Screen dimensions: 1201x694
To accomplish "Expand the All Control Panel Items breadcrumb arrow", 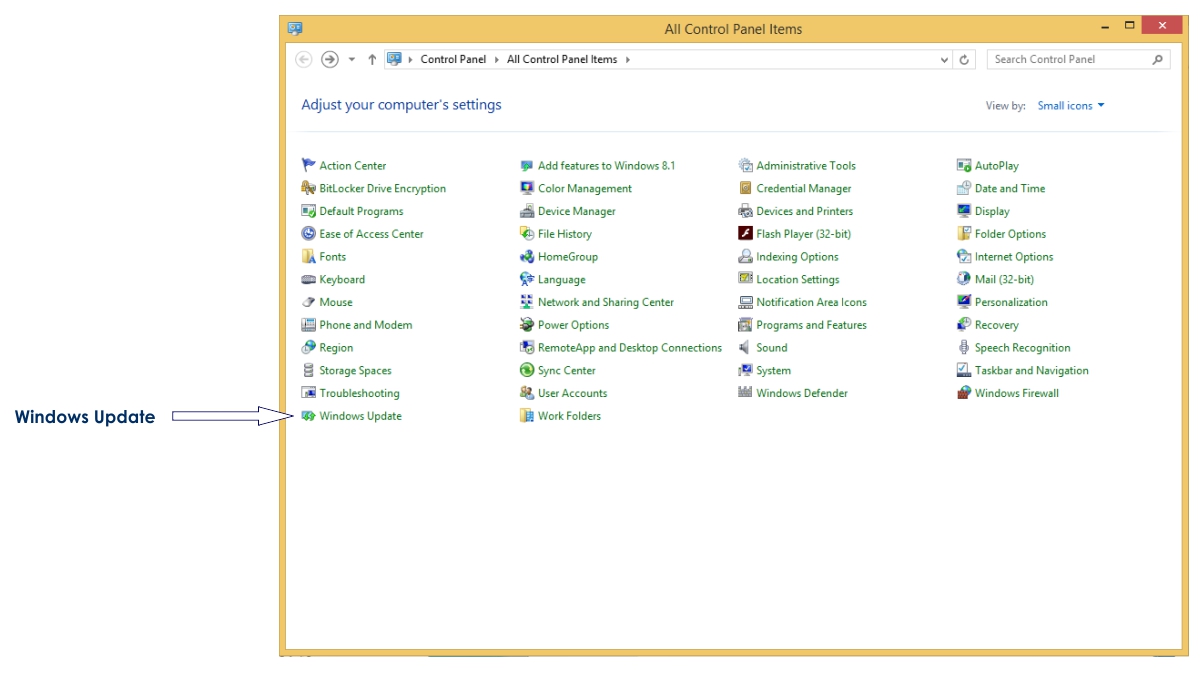I will (x=628, y=60).
